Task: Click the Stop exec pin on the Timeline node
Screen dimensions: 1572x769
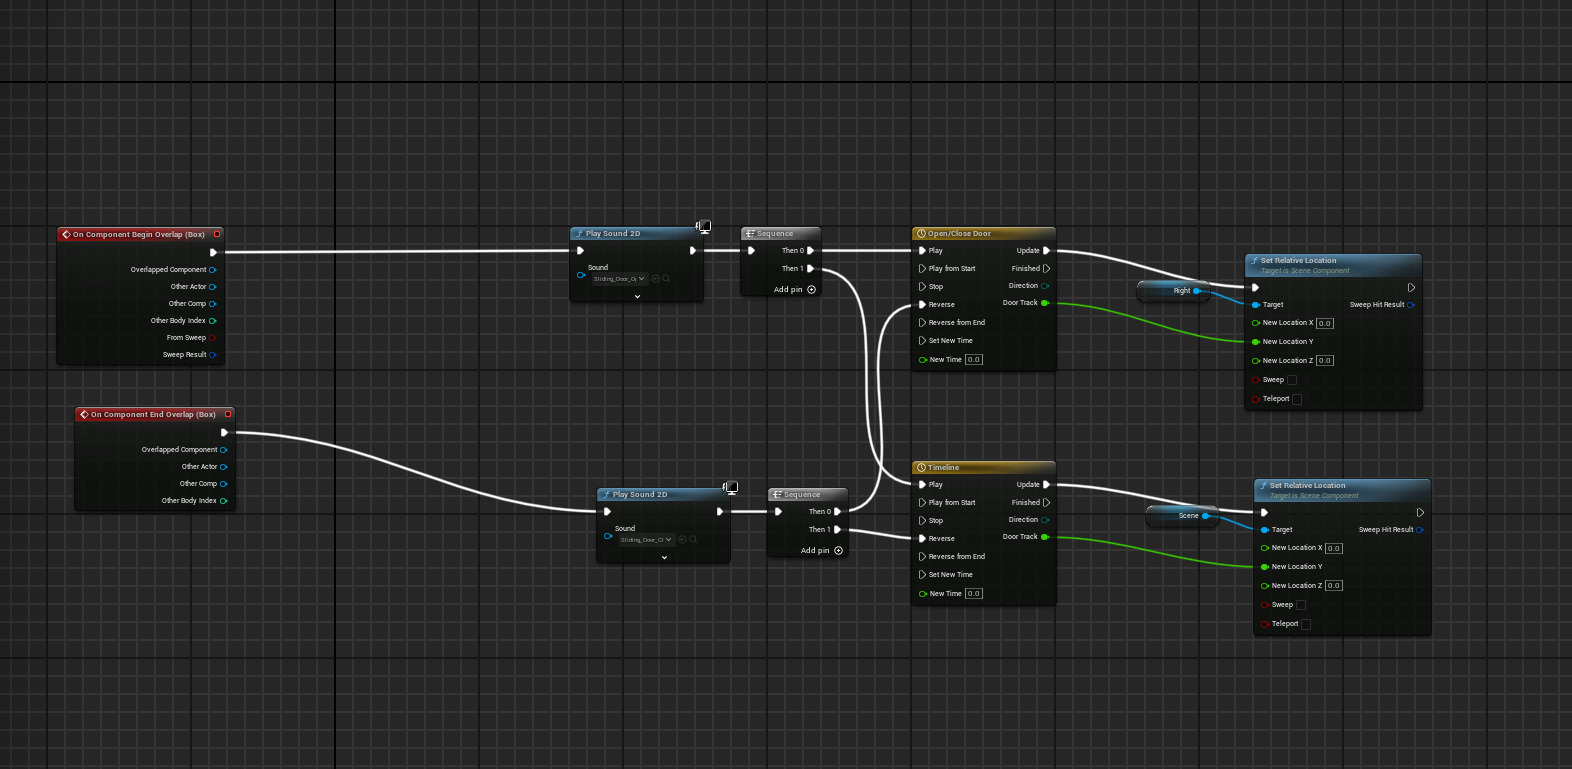Action: tap(922, 521)
